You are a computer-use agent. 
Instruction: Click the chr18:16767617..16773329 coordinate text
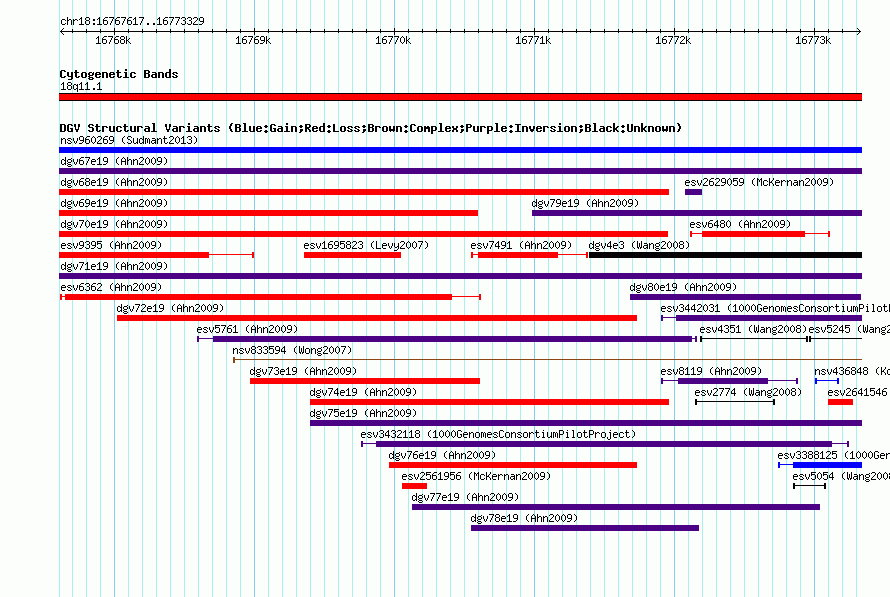click(132, 21)
